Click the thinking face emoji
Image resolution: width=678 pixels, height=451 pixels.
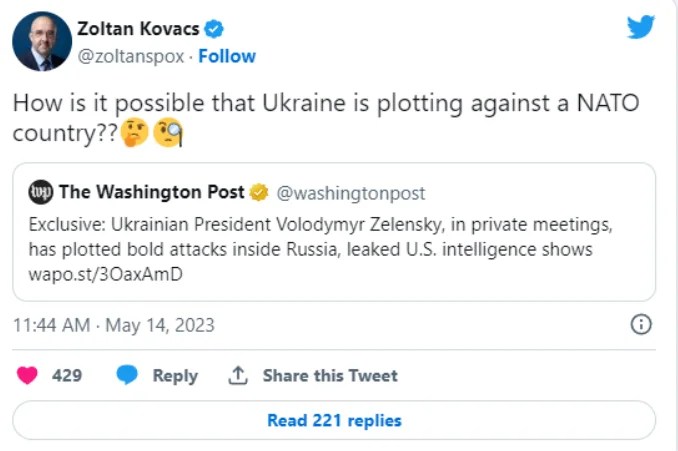coord(135,134)
